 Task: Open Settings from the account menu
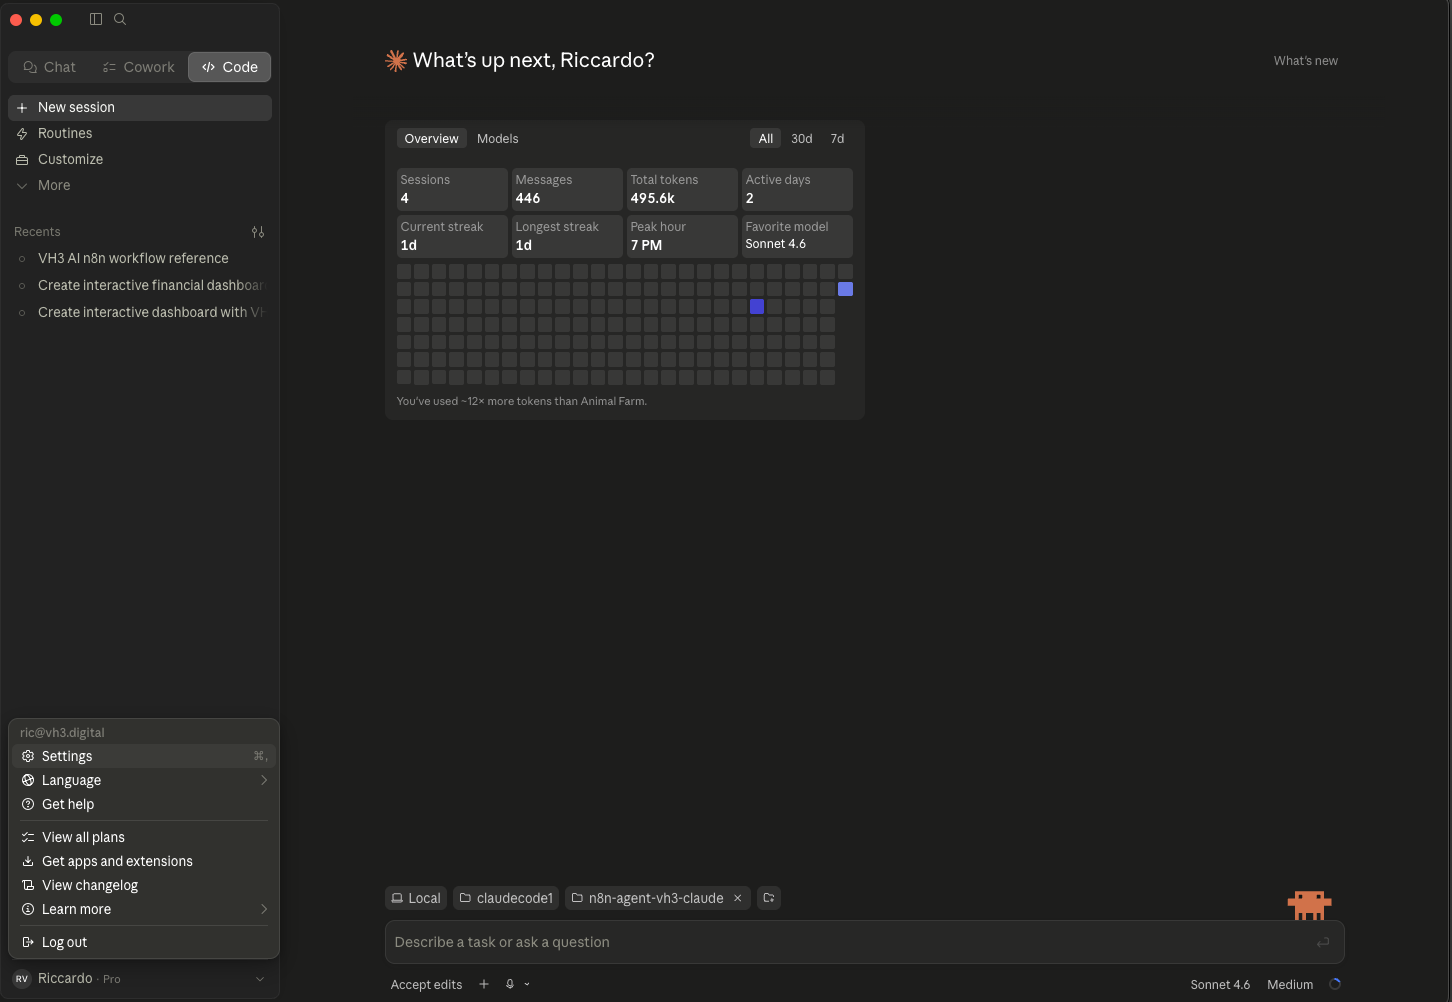click(x=144, y=756)
